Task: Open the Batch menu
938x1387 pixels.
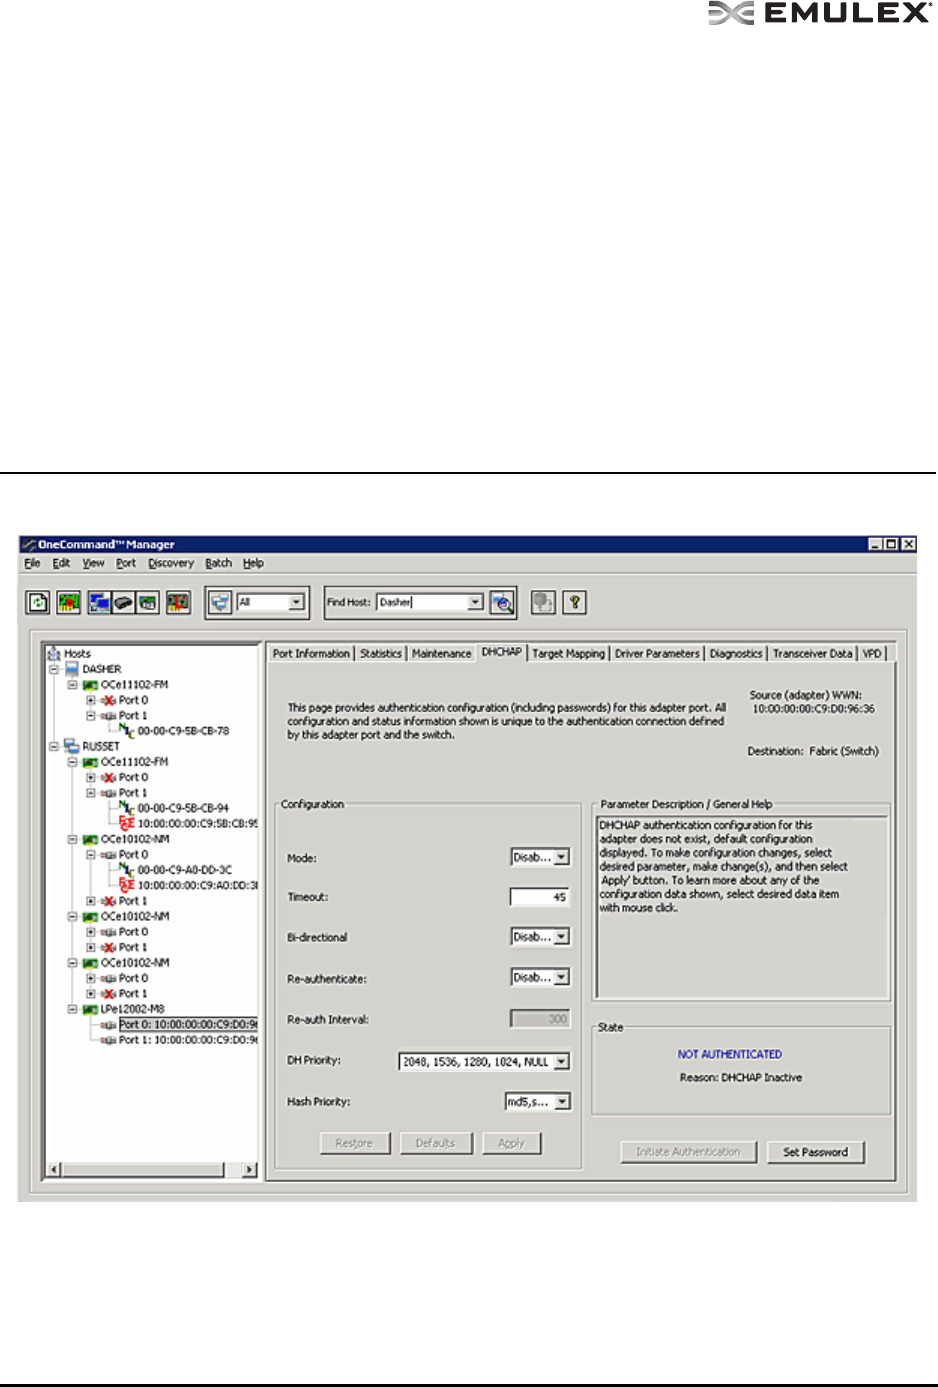Action: tap(218, 563)
